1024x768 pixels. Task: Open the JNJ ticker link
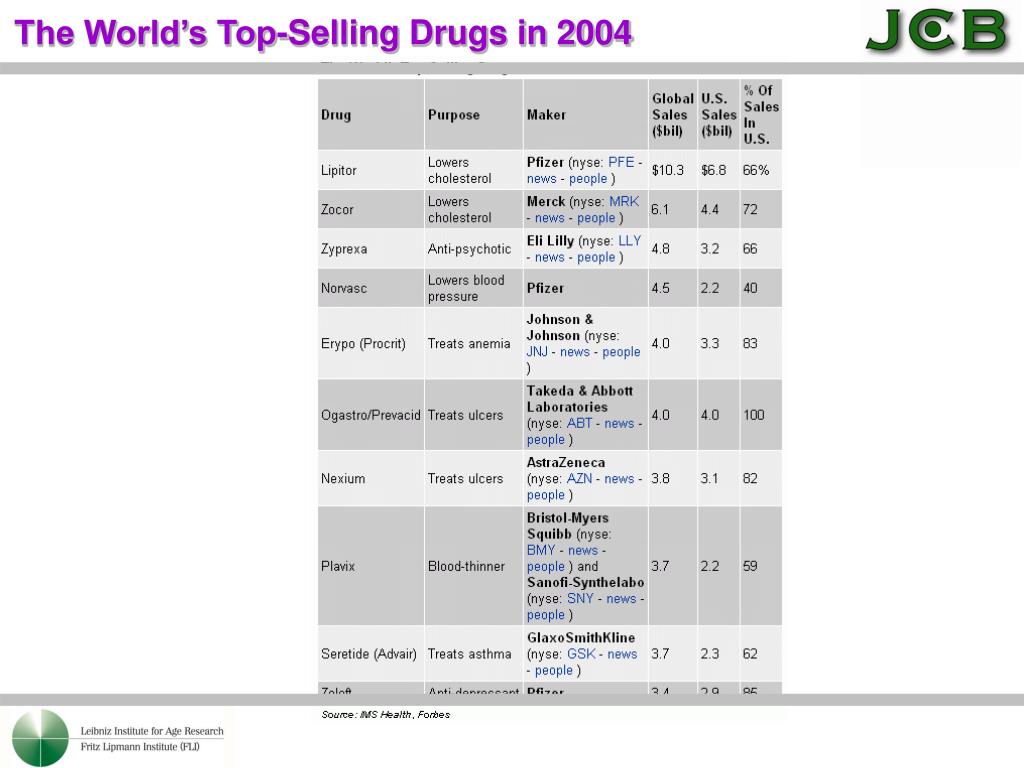tap(537, 351)
